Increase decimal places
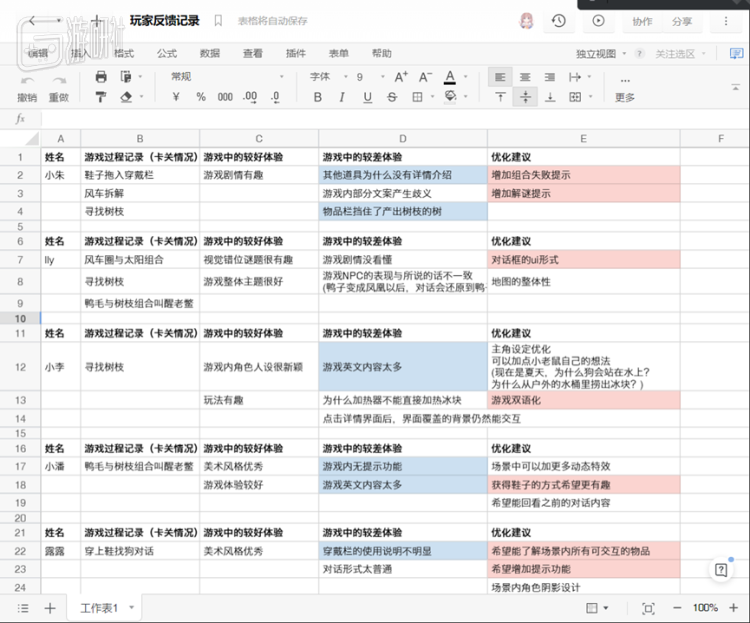 pyautogui.click(x=250, y=97)
